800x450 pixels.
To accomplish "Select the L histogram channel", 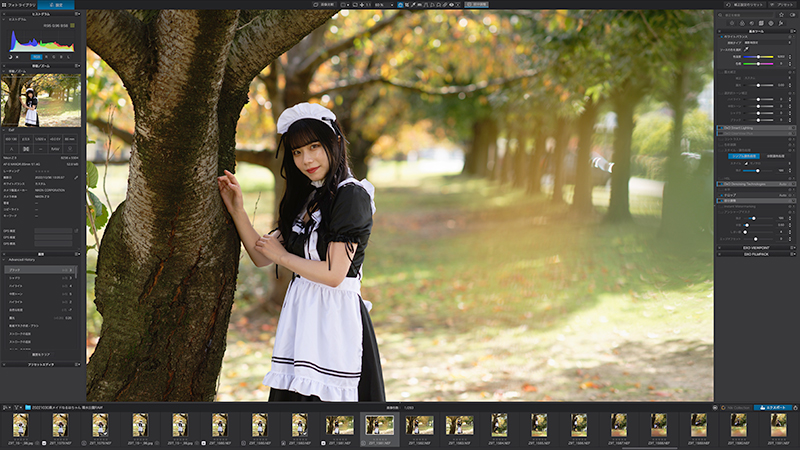I will coord(68,57).
